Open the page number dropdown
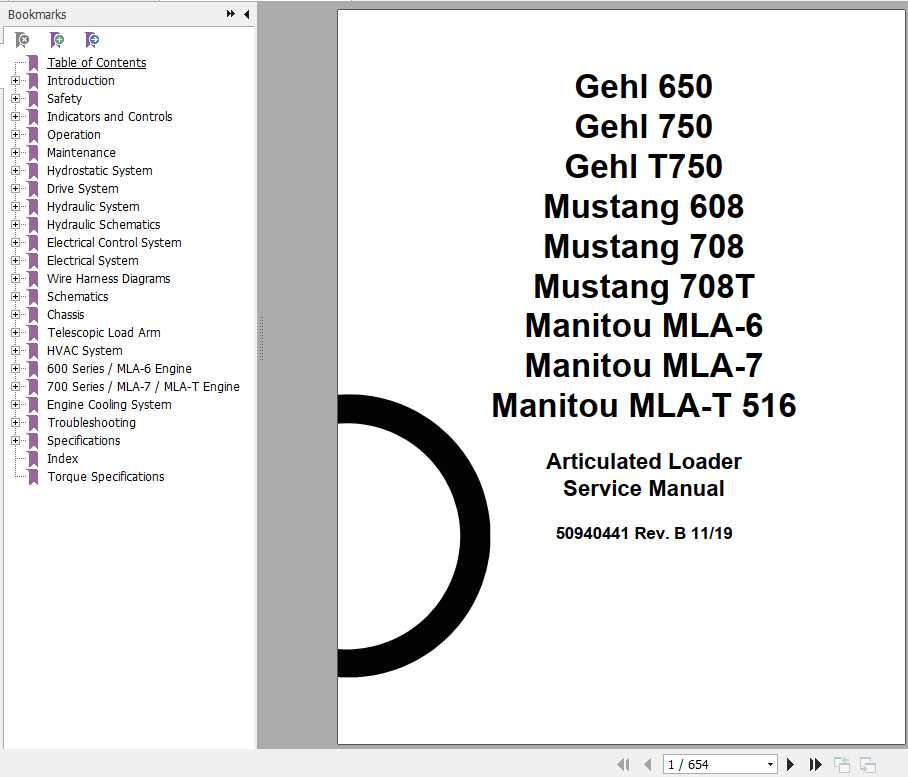The image size is (908, 777). [770, 764]
